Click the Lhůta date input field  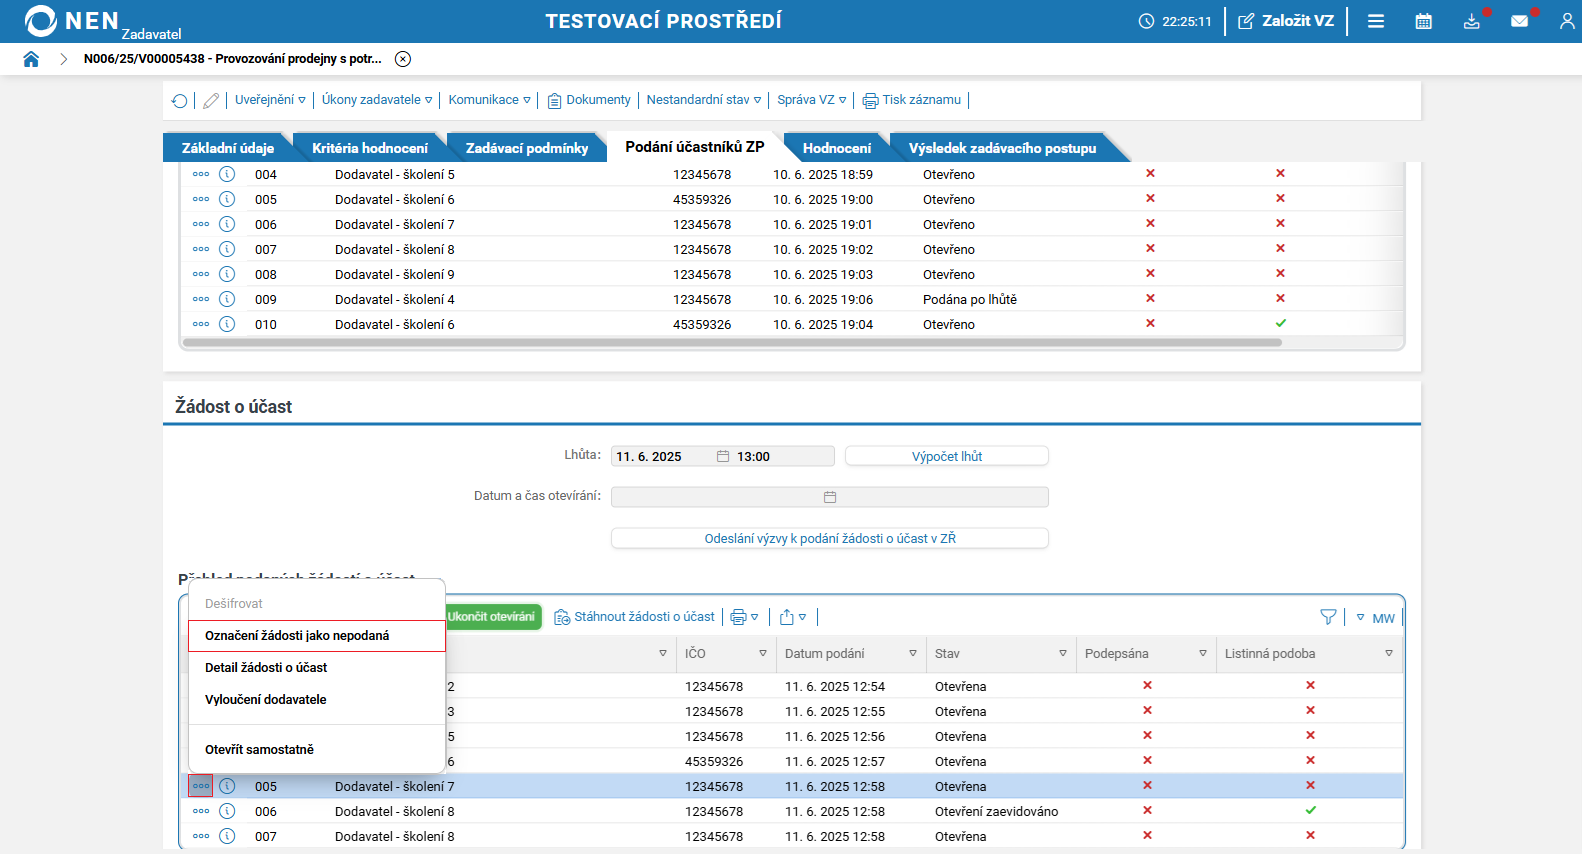coord(662,457)
